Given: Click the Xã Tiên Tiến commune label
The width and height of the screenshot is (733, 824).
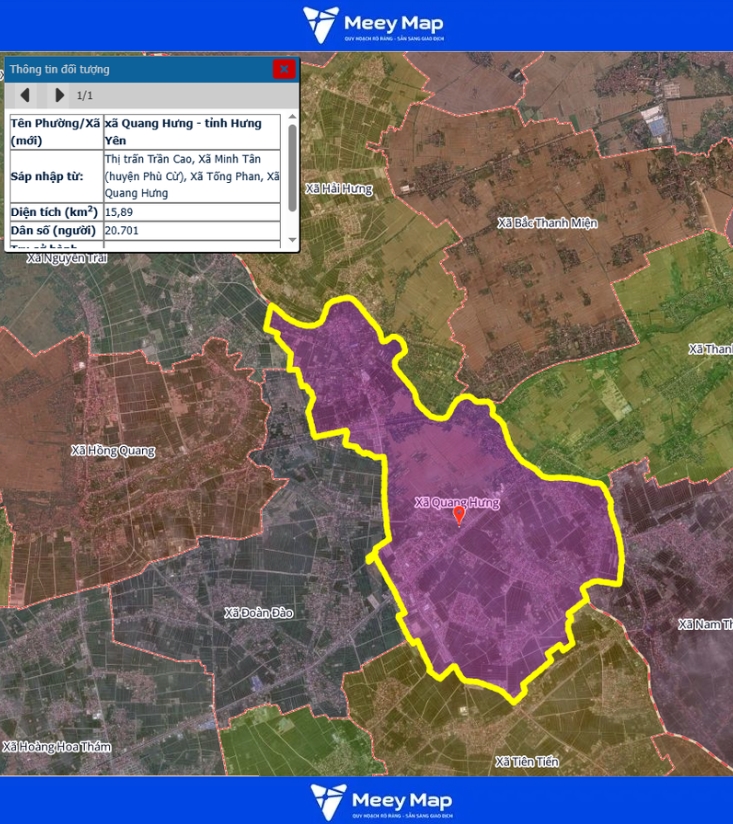Looking at the screenshot, I should [526, 762].
